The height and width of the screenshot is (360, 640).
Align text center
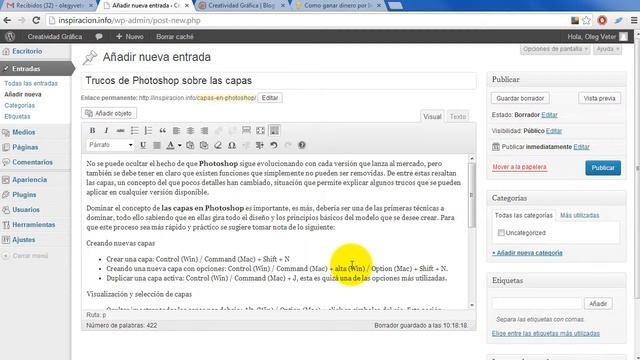tap(190, 131)
